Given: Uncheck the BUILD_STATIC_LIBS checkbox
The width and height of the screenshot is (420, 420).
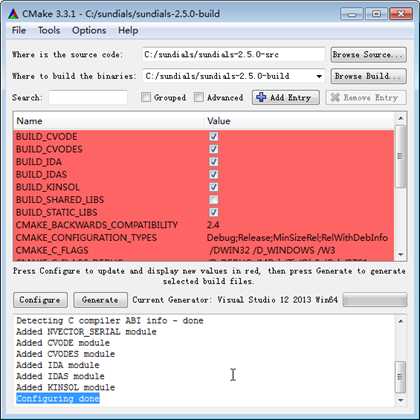Looking at the screenshot, I should [x=214, y=212].
